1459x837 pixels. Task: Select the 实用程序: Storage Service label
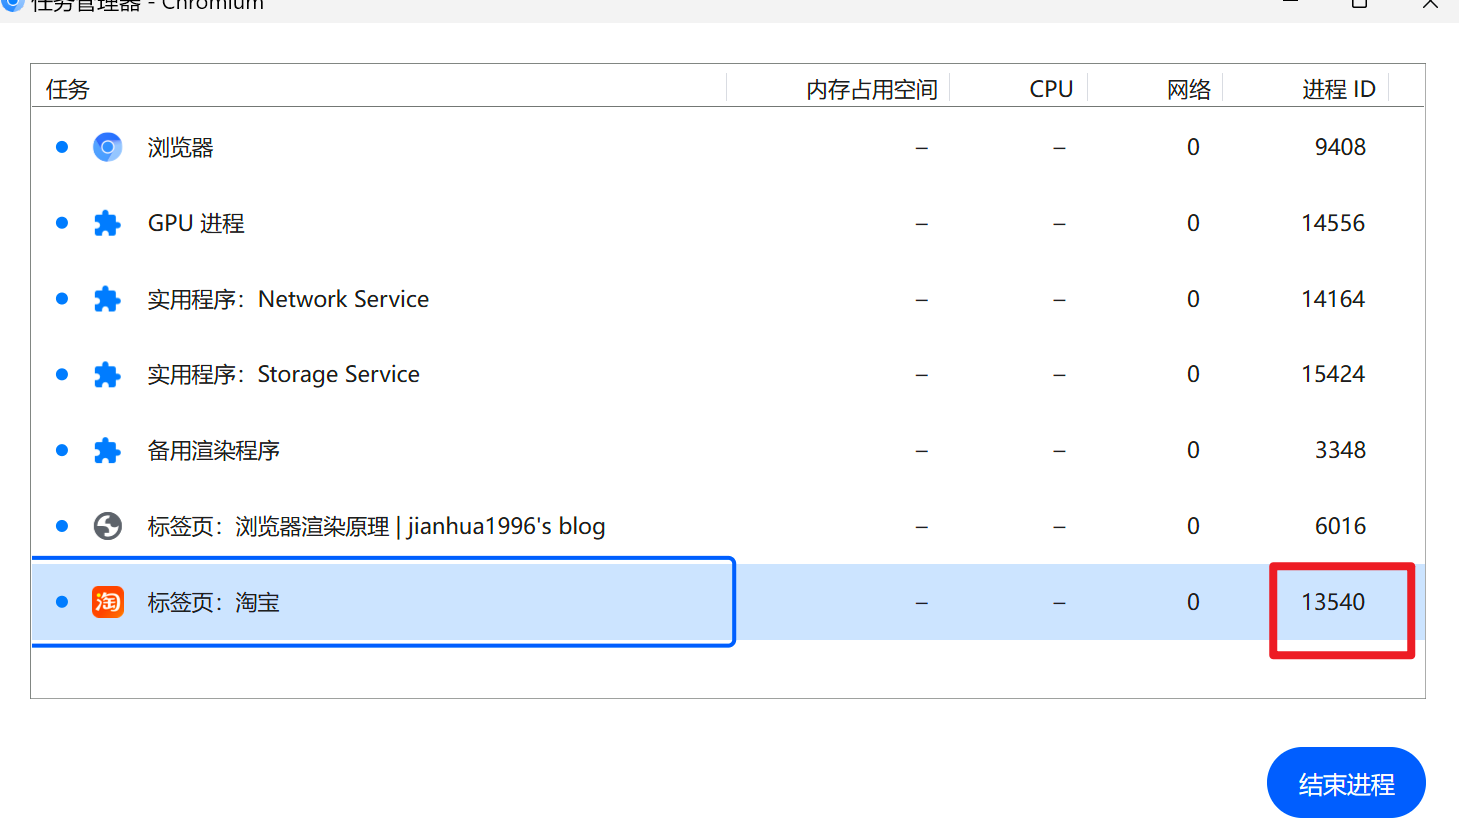tap(283, 375)
